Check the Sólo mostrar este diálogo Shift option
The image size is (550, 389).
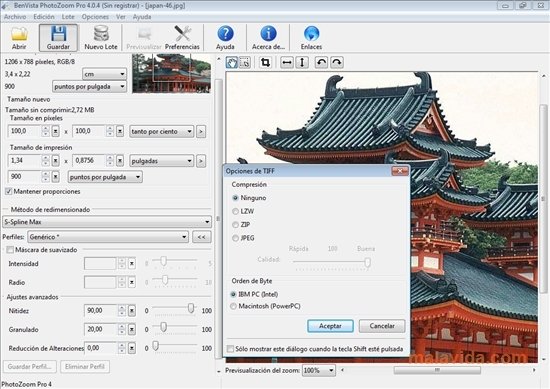pyautogui.click(x=230, y=349)
